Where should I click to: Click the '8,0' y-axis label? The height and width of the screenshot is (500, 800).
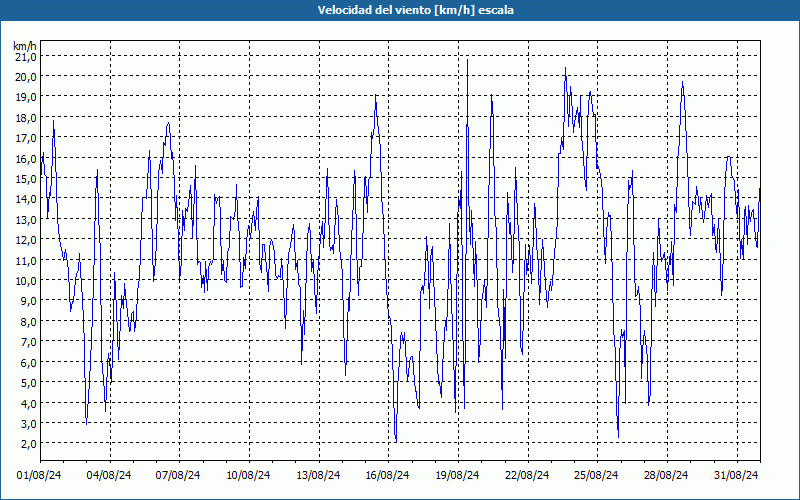(29, 322)
